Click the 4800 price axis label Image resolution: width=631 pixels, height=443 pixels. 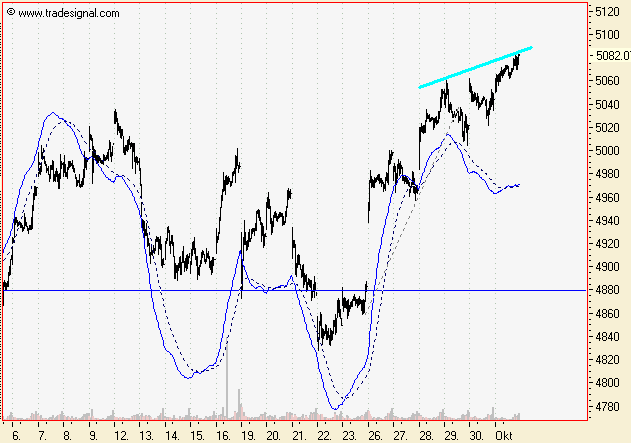point(608,383)
